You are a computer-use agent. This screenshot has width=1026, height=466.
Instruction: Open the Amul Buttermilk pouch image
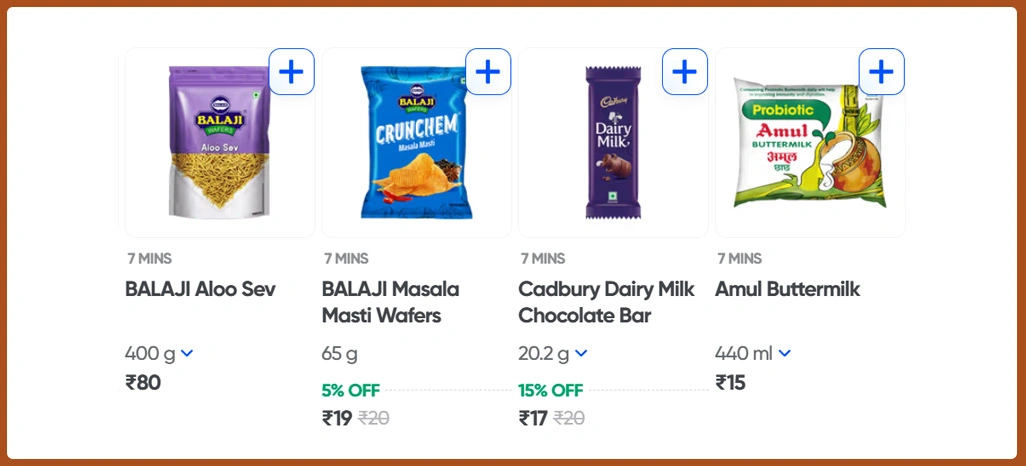808,142
